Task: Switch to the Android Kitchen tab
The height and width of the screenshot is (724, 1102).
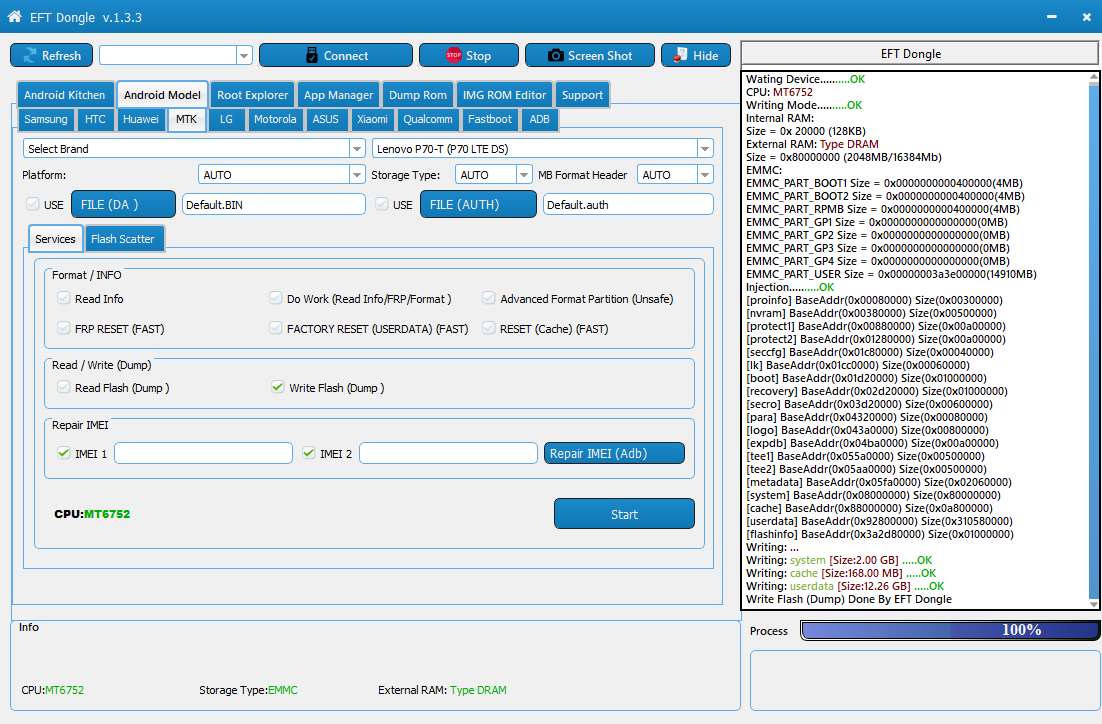Action: pyautogui.click(x=65, y=95)
